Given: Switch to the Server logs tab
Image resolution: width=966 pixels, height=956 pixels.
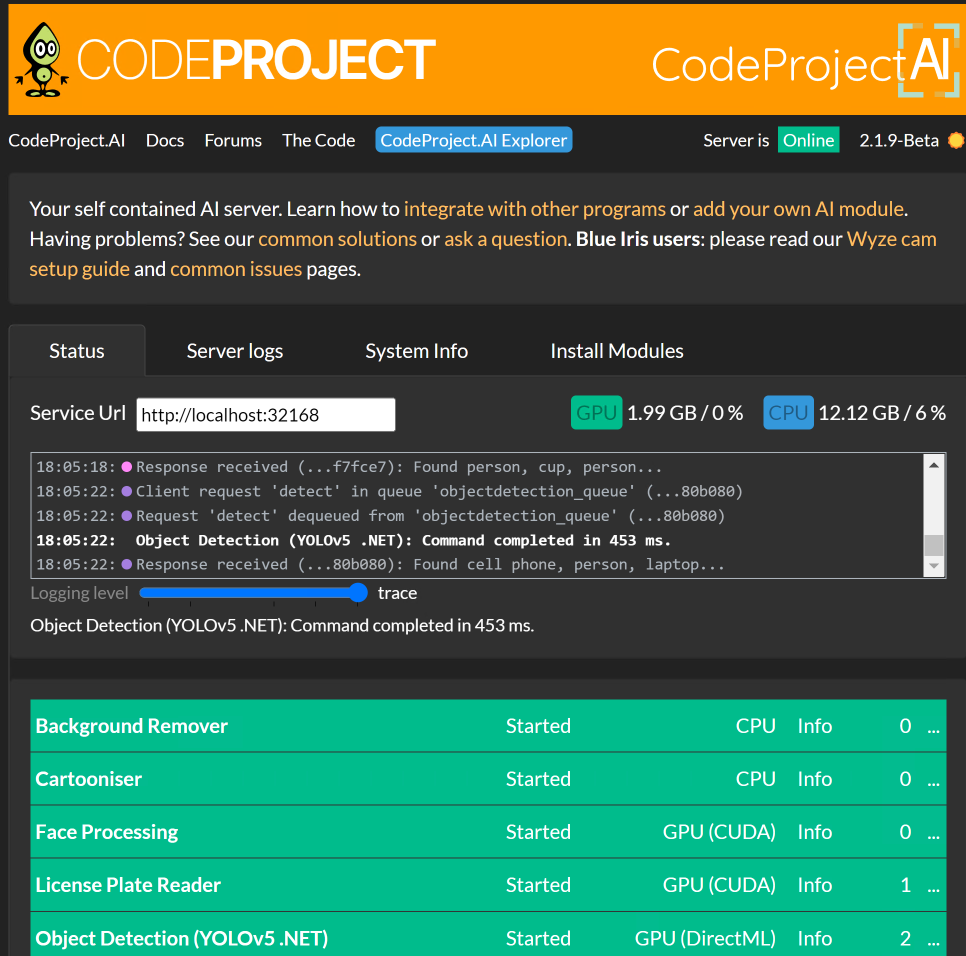Looking at the screenshot, I should (234, 350).
